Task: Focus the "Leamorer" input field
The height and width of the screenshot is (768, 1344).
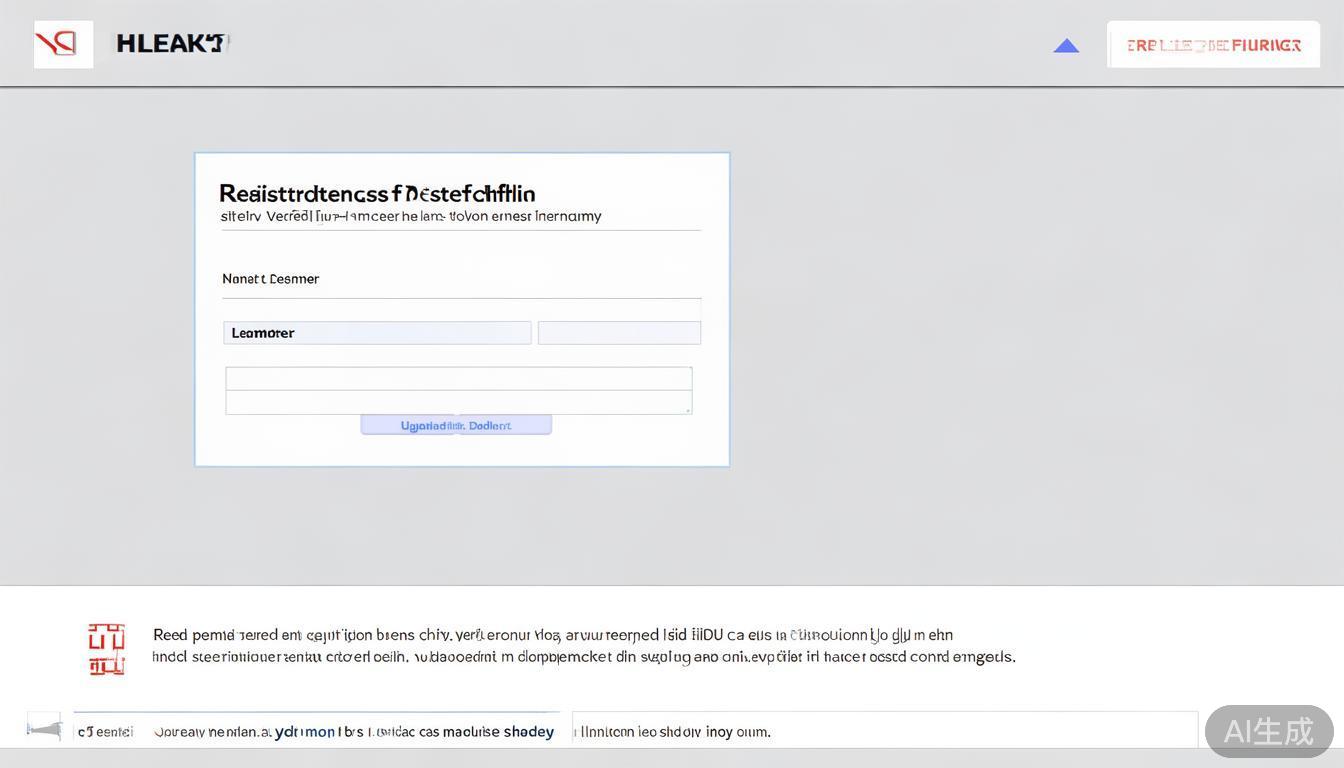Action: tap(377, 333)
